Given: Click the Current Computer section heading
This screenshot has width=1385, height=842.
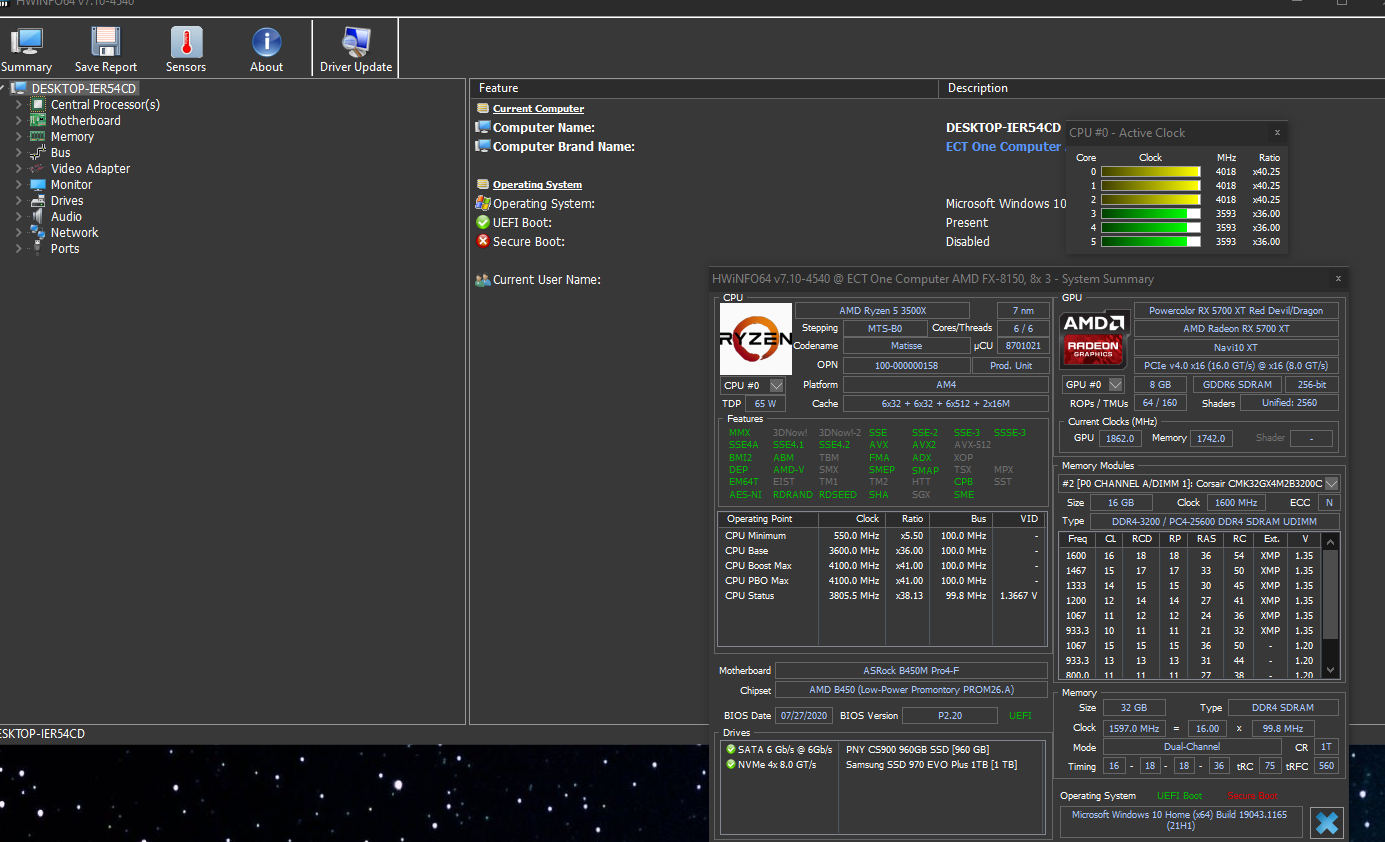Looking at the screenshot, I should coord(538,108).
